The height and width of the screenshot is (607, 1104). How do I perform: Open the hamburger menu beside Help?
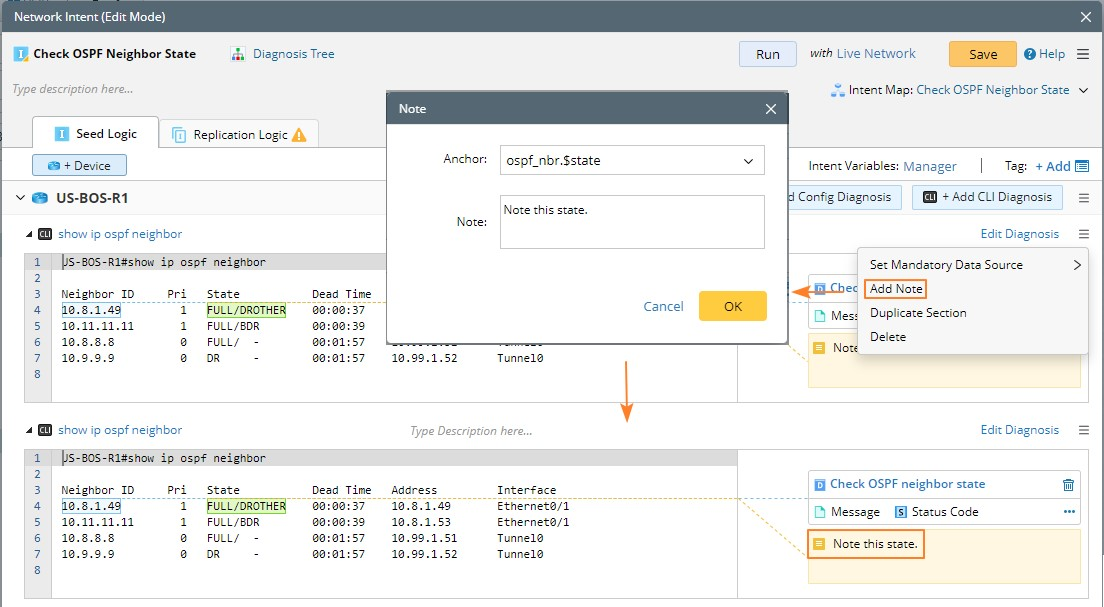(1083, 54)
